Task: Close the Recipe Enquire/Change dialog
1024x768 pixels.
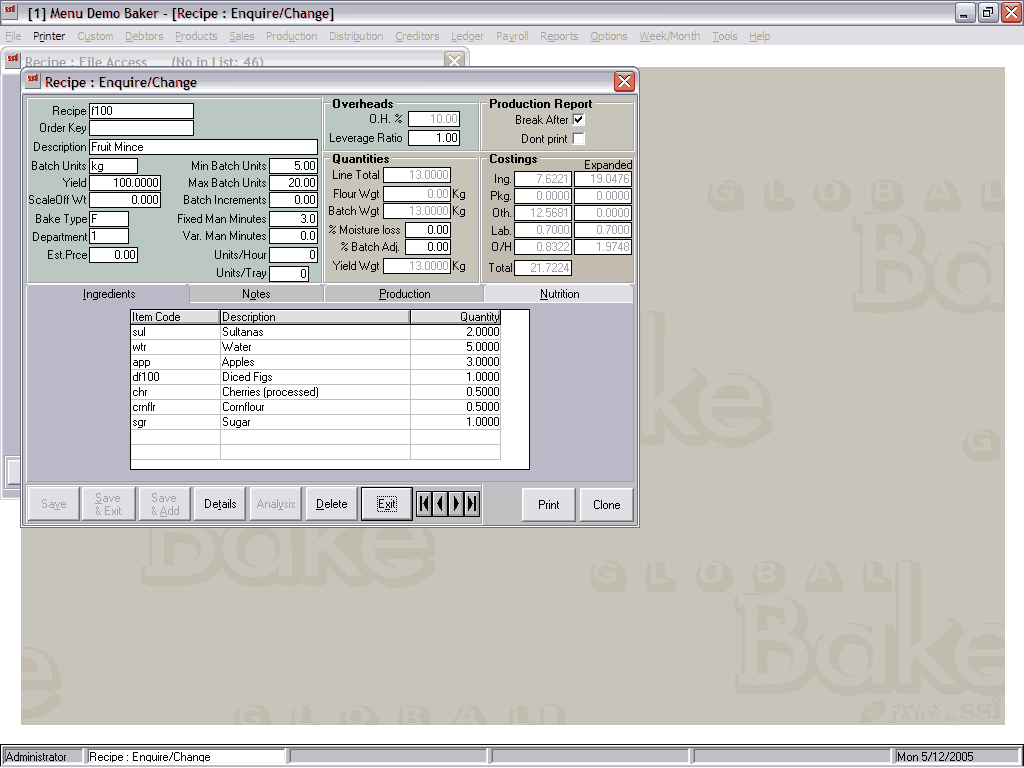Action: click(x=624, y=82)
